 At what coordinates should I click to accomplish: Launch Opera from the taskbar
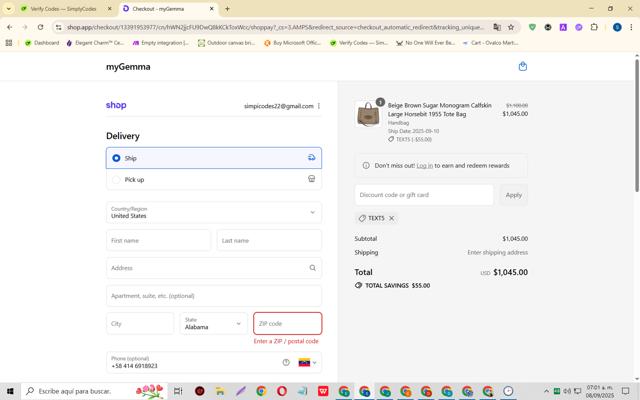282,391
